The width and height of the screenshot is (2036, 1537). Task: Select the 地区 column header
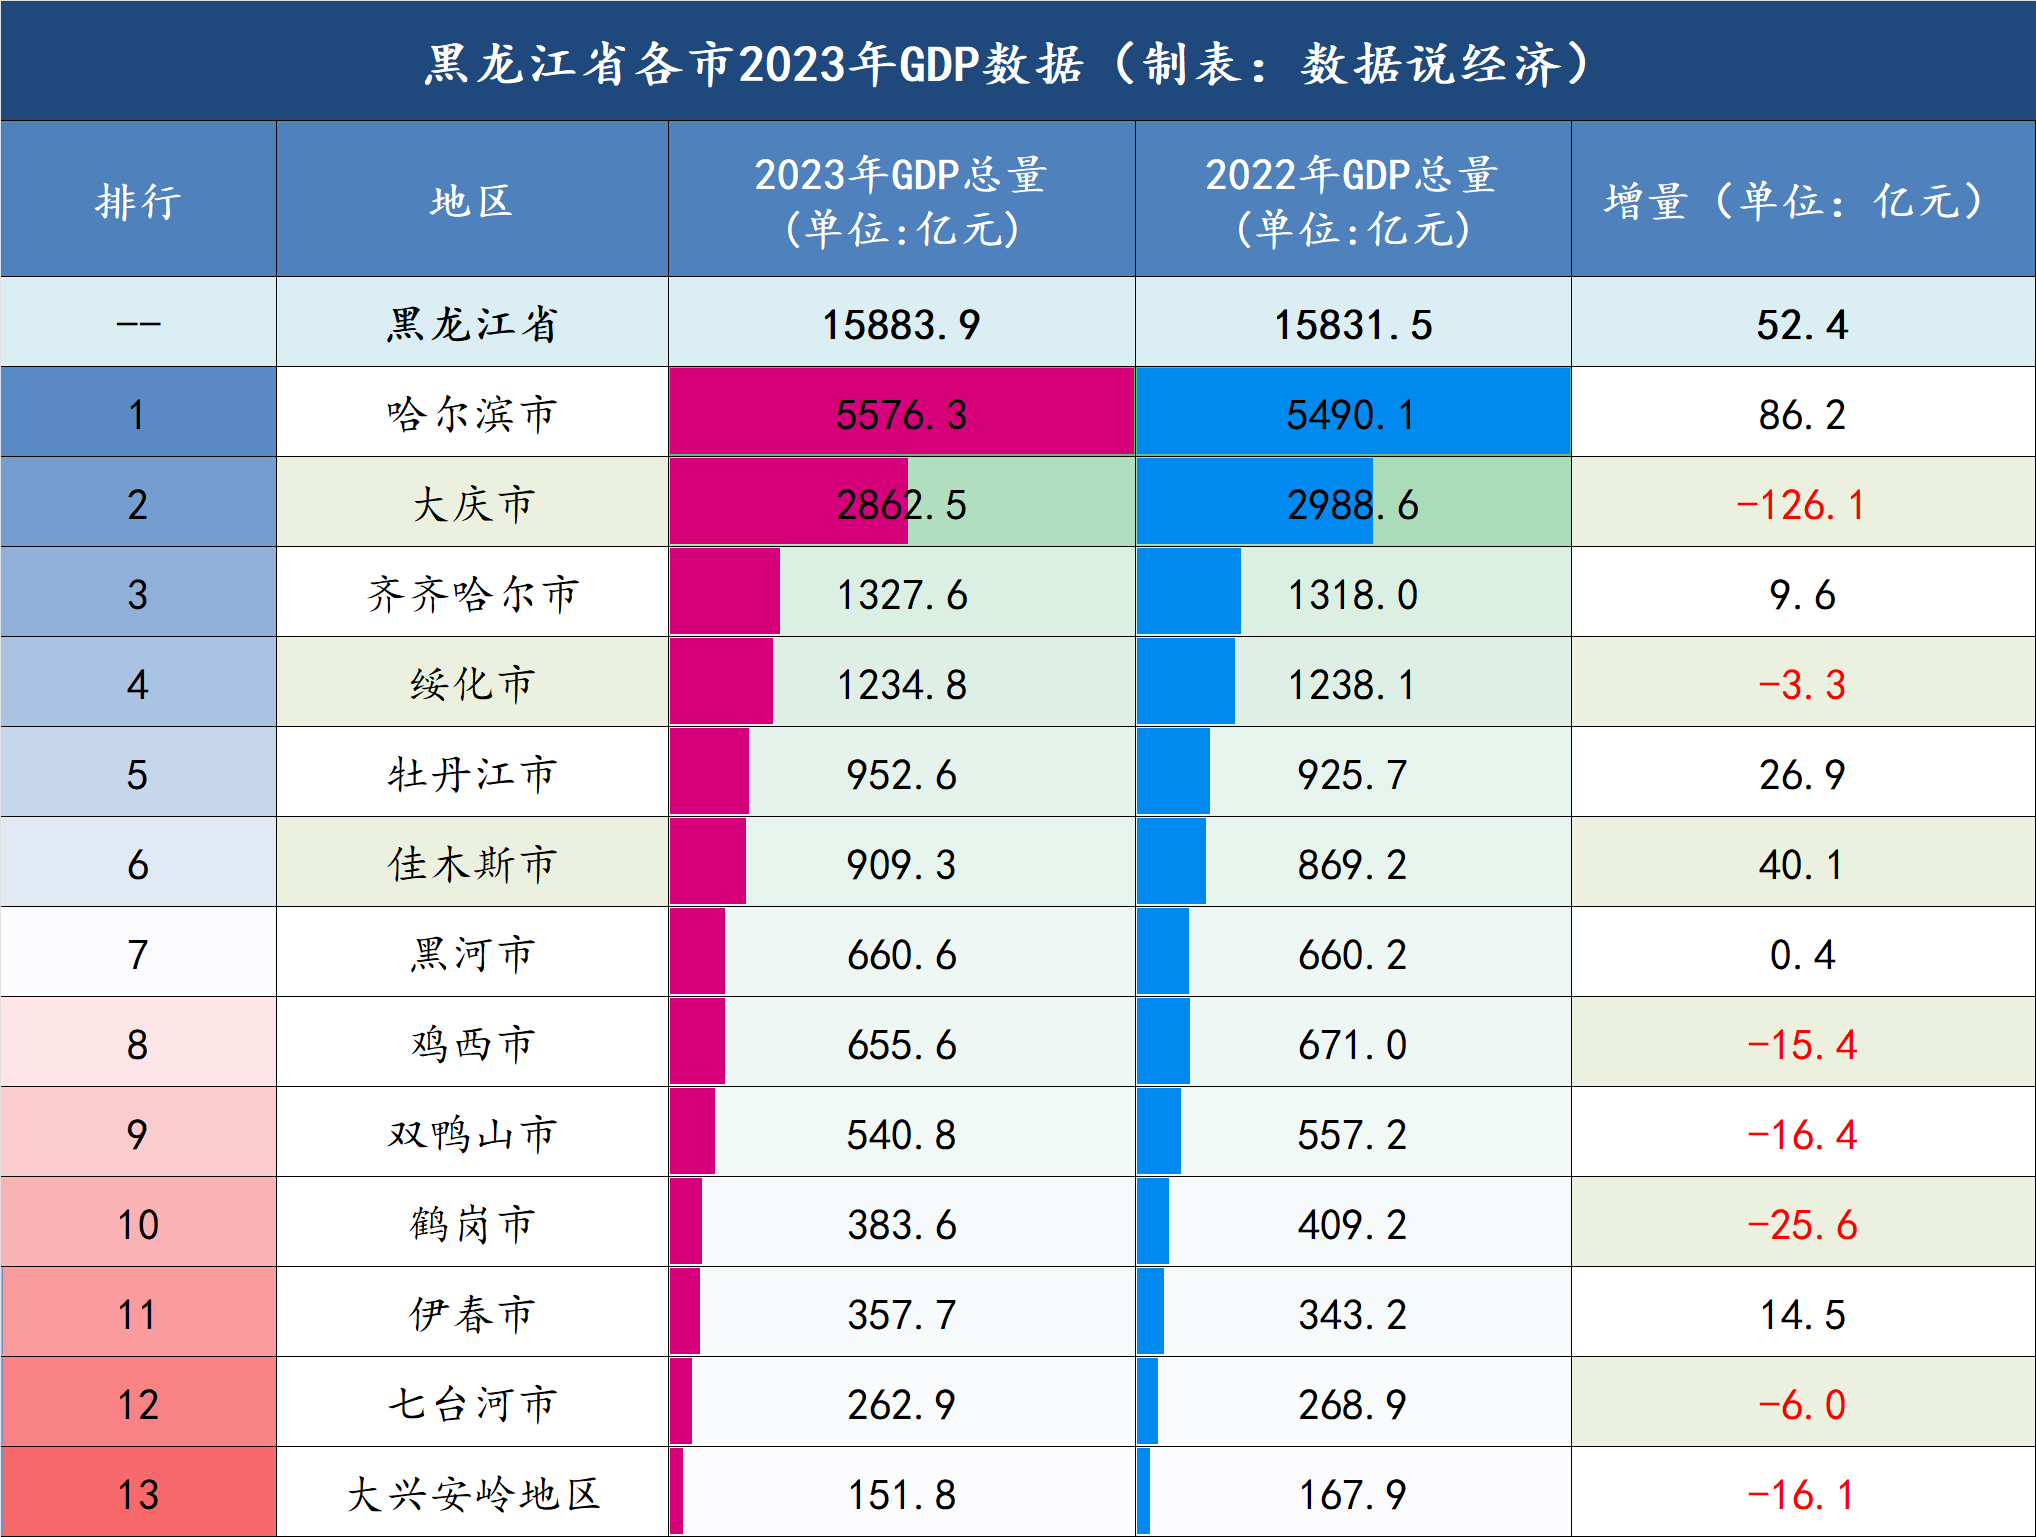472,201
